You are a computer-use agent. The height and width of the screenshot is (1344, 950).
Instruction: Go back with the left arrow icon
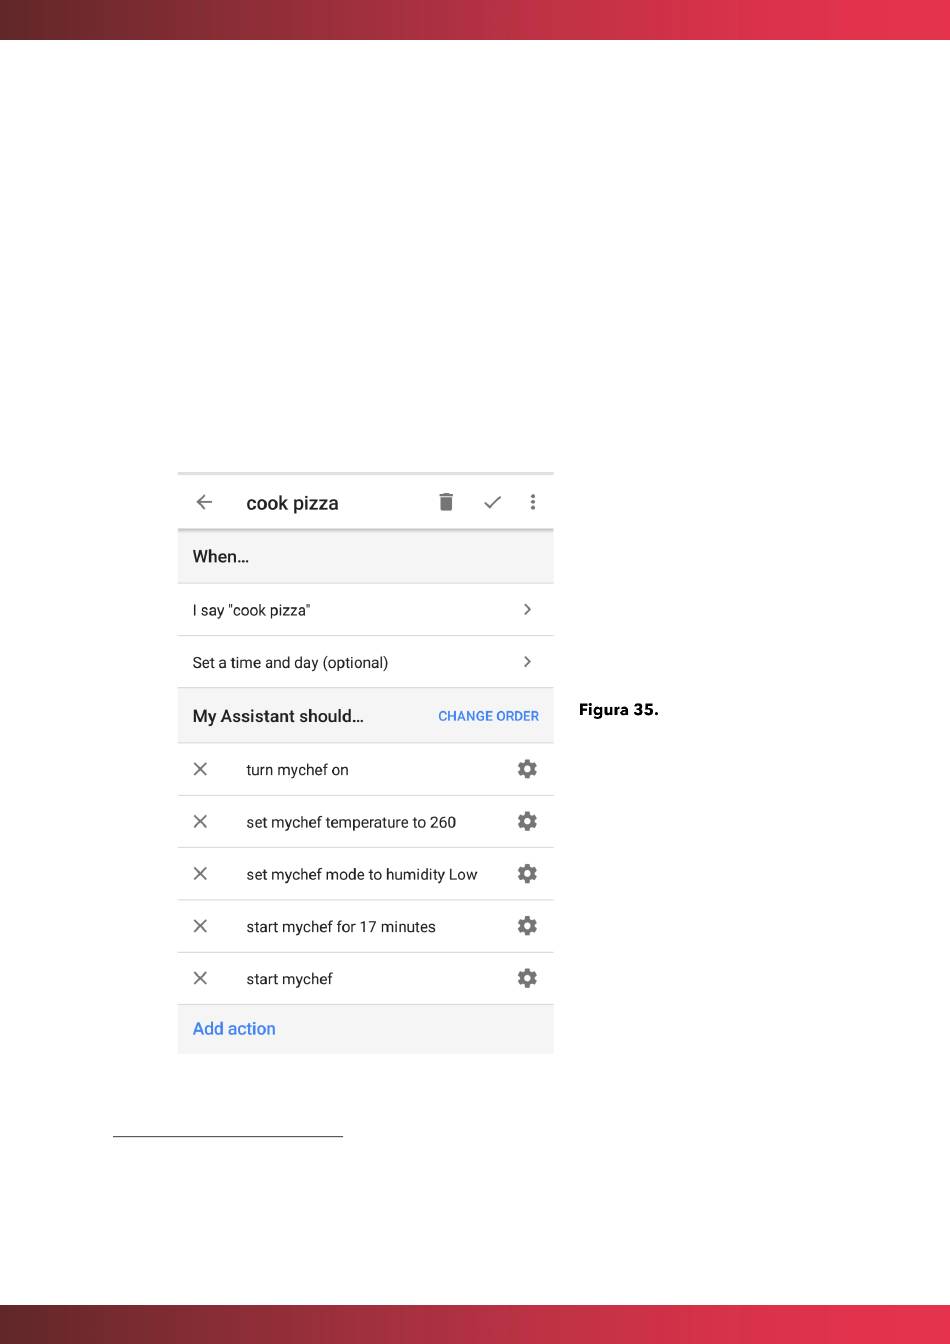(x=204, y=502)
